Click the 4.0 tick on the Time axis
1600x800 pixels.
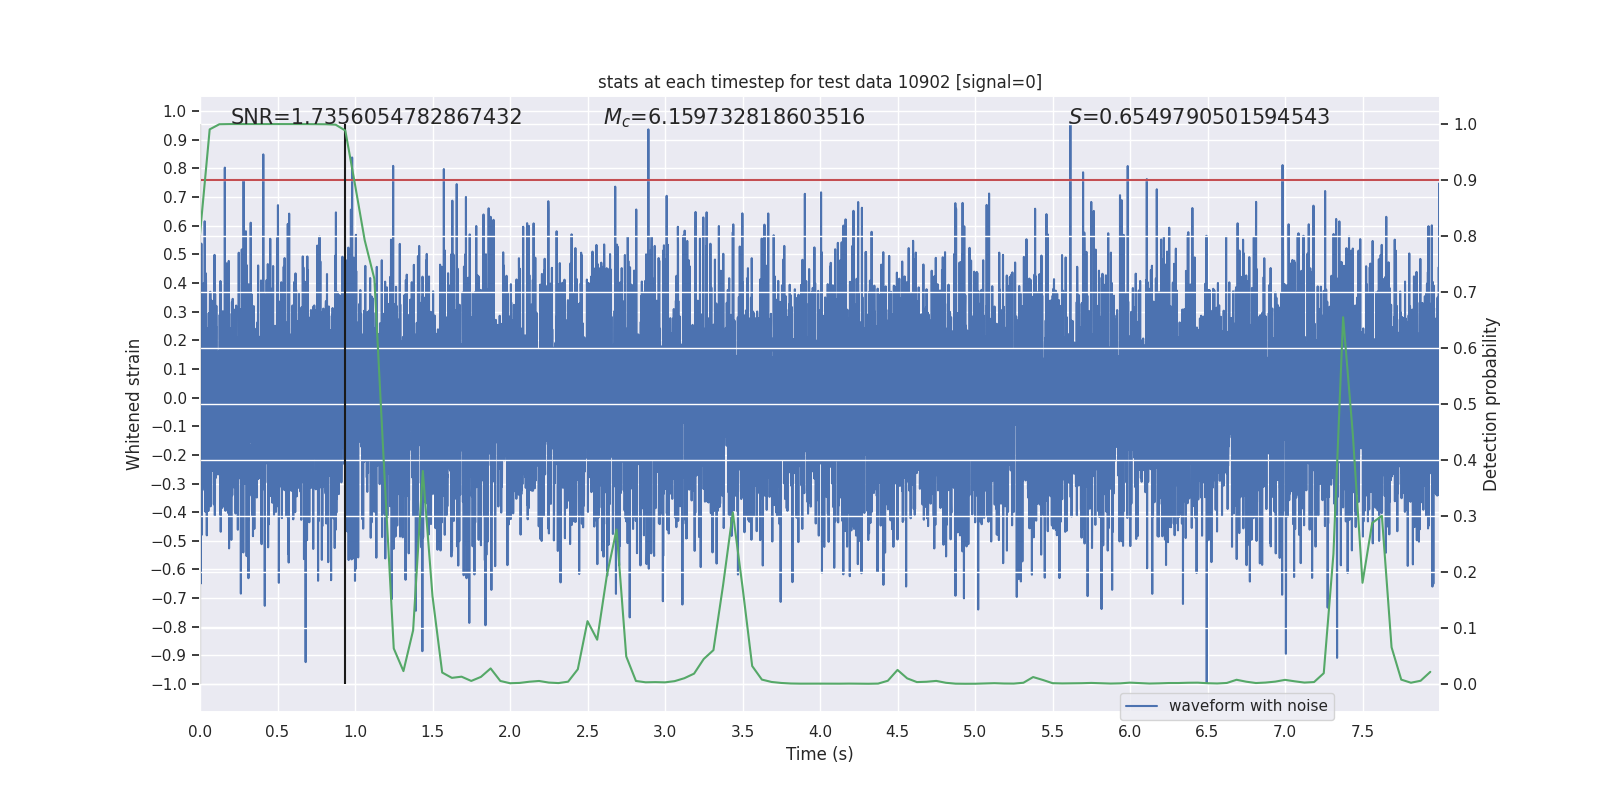coord(820,731)
